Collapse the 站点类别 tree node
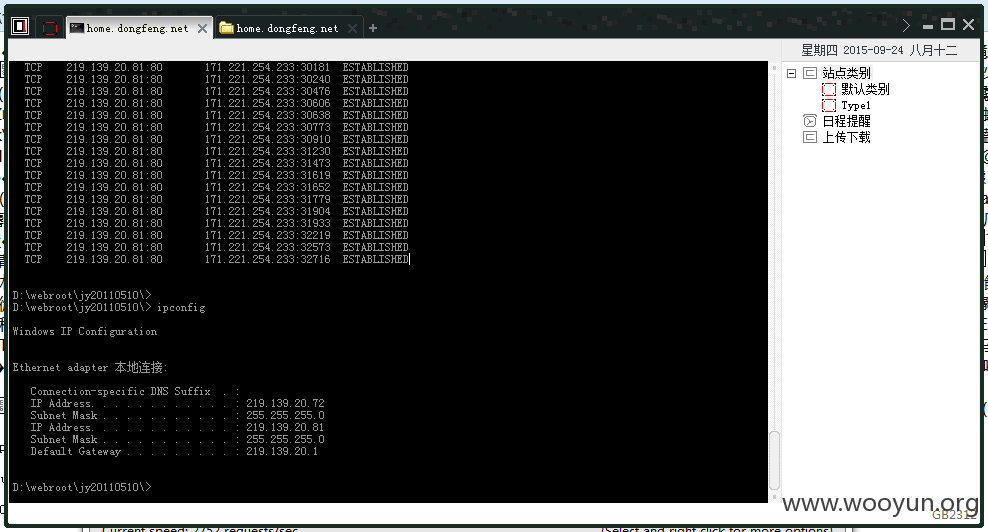988x532 pixels. pyautogui.click(x=791, y=73)
